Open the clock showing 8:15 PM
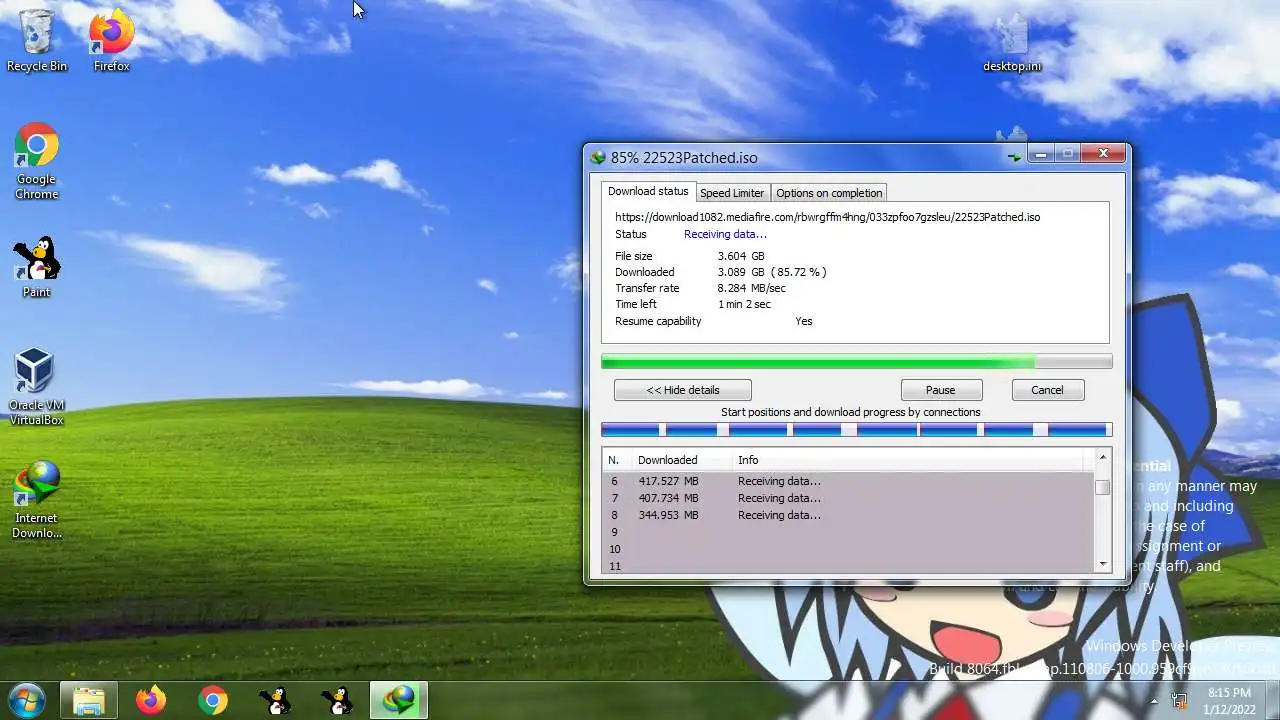 [x=1229, y=700]
